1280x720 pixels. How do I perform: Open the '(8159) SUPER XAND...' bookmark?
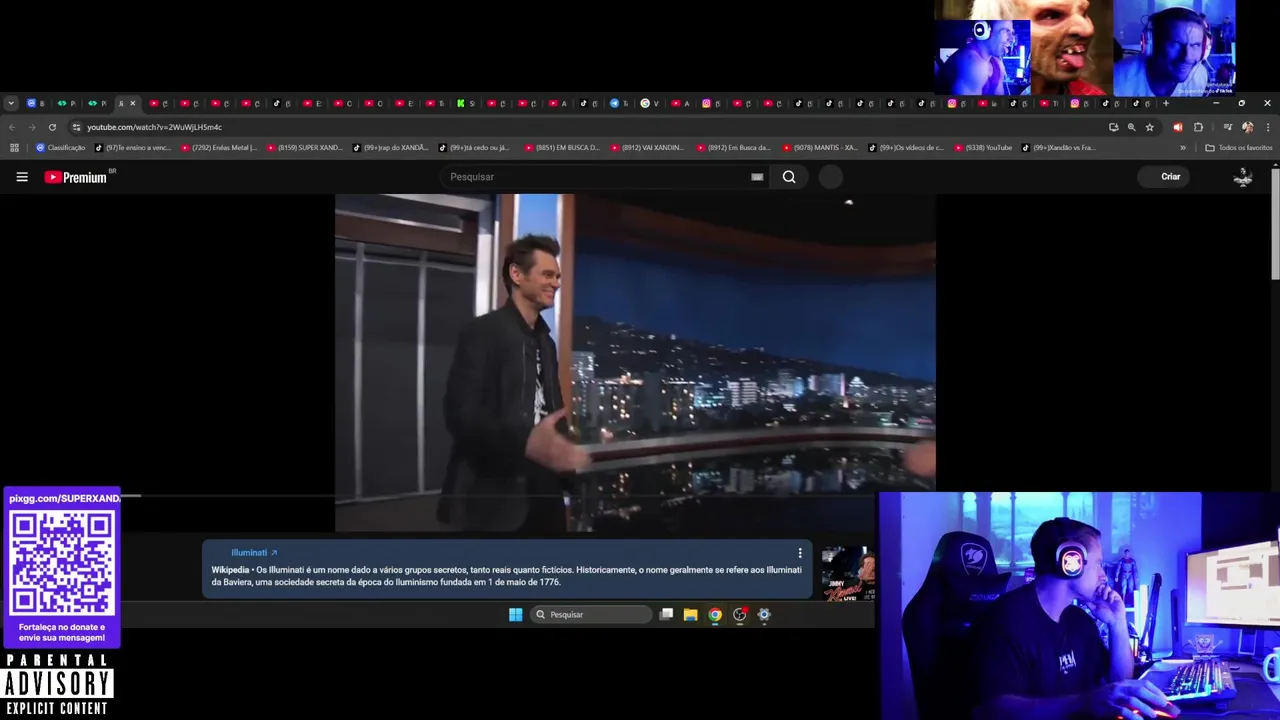(x=305, y=148)
